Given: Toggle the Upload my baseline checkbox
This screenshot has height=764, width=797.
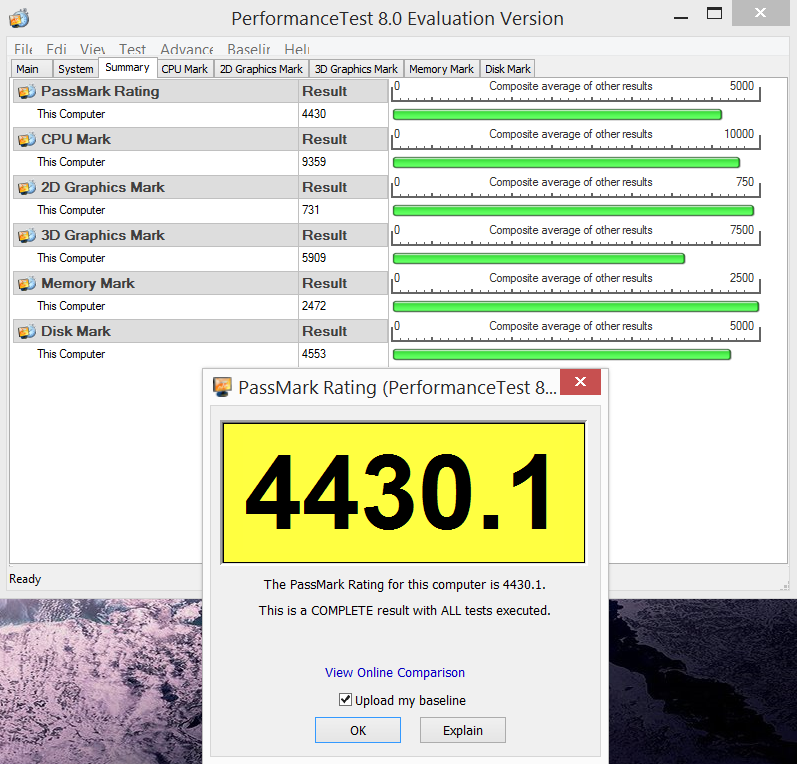Looking at the screenshot, I should tap(345, 699).
